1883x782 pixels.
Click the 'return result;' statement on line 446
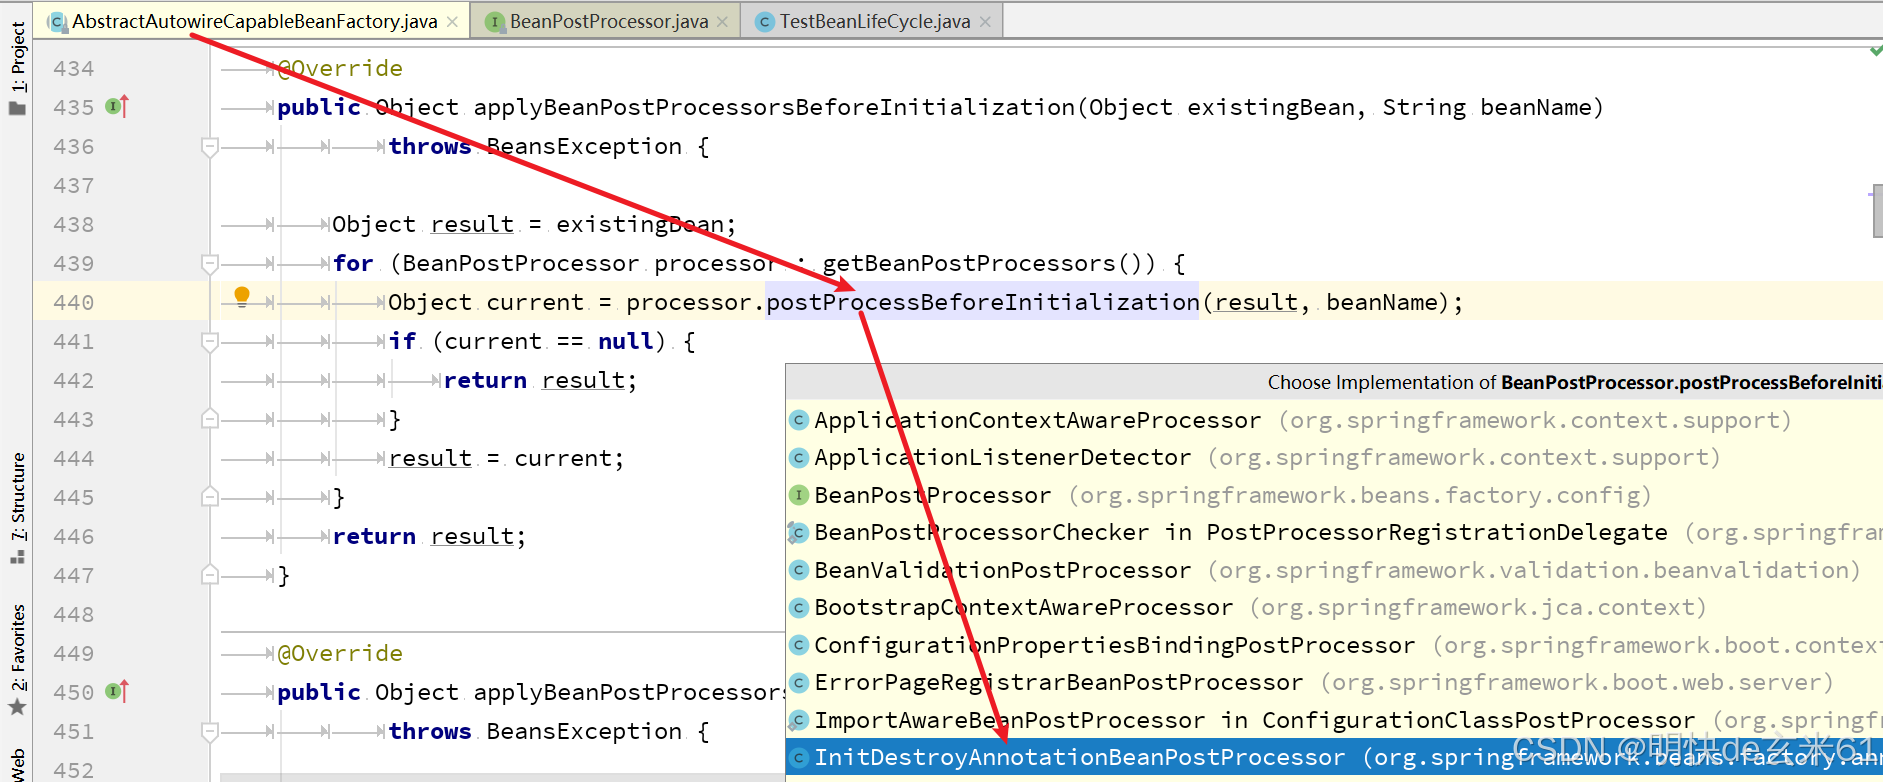click(429, 537)
